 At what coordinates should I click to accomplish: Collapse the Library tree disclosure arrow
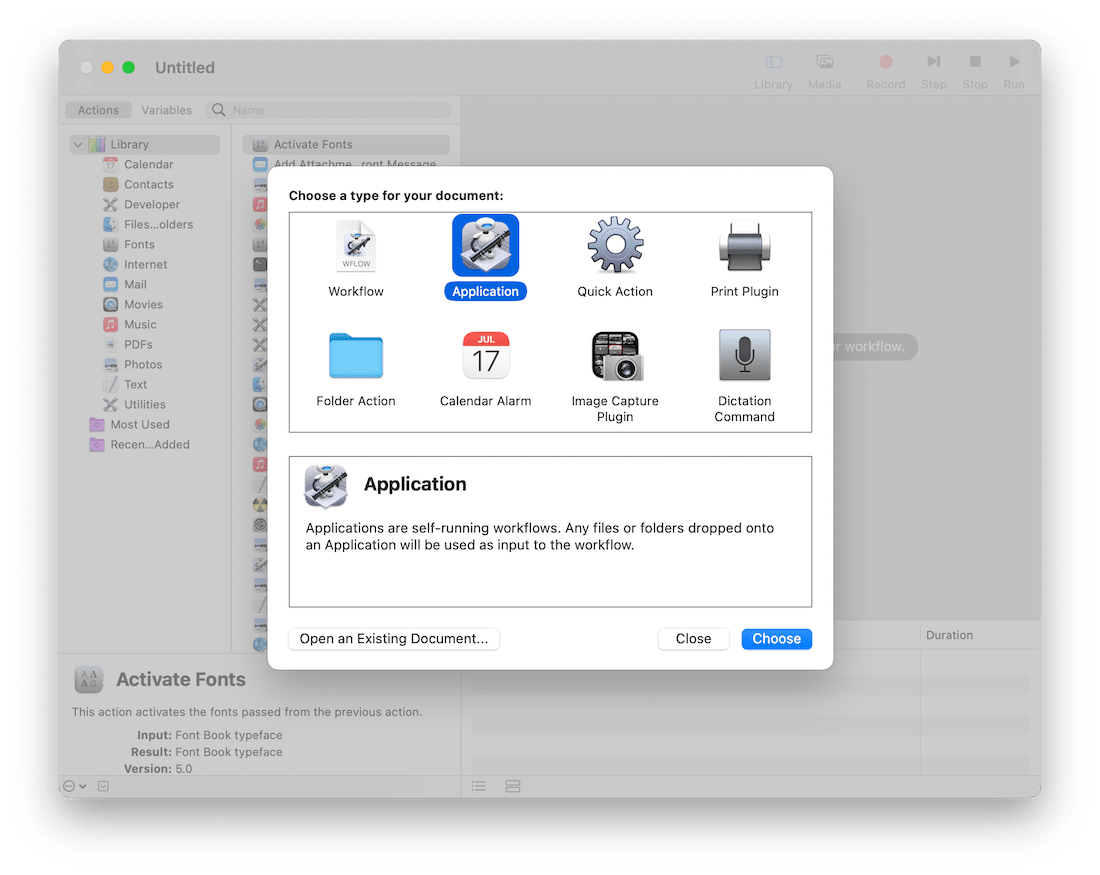pyautogui.click(x=78, y=145)
